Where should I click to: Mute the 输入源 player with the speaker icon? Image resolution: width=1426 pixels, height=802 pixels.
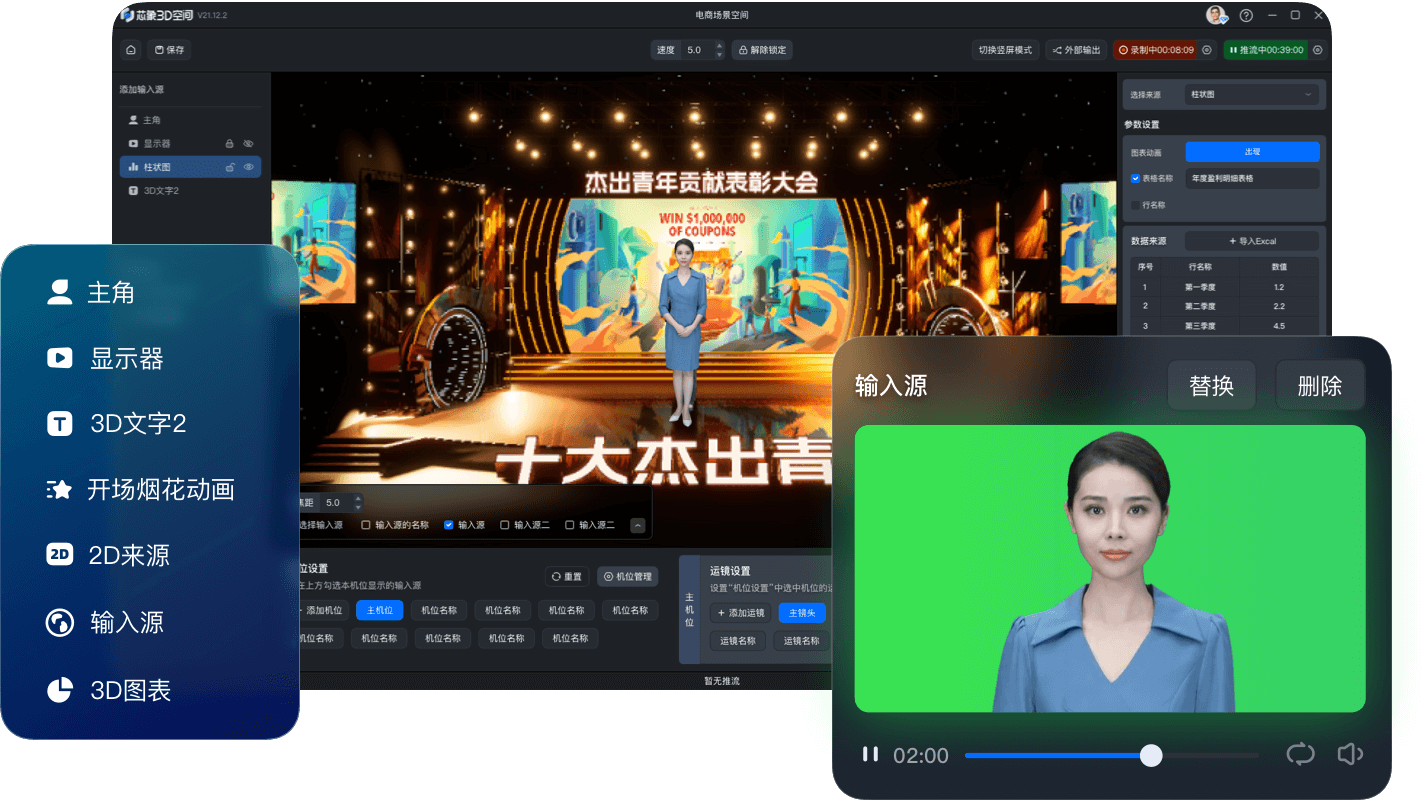point(1350,754)
